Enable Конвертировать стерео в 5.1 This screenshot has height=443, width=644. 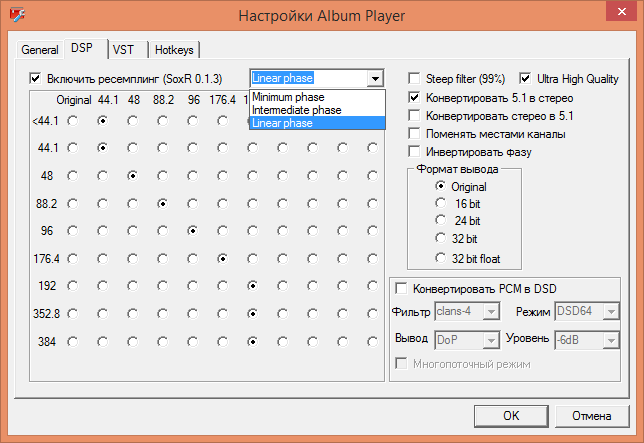(414, 116)
